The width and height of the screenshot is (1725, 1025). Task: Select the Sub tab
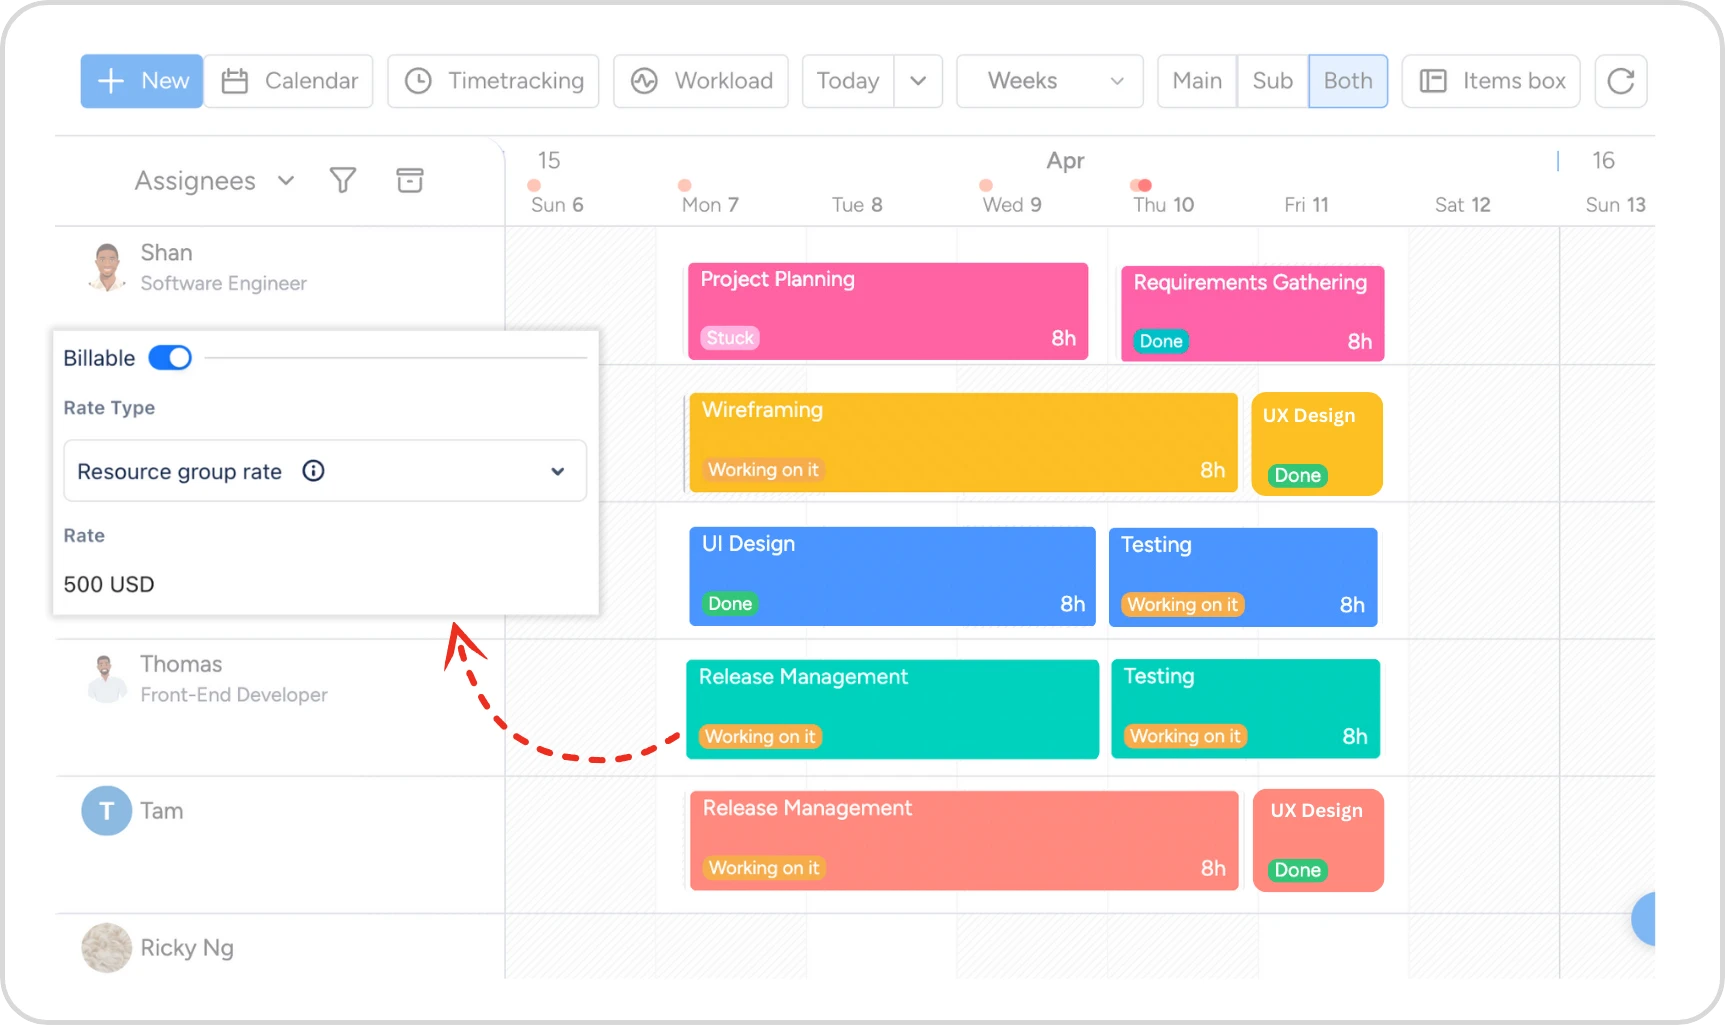pos(1271,81)
